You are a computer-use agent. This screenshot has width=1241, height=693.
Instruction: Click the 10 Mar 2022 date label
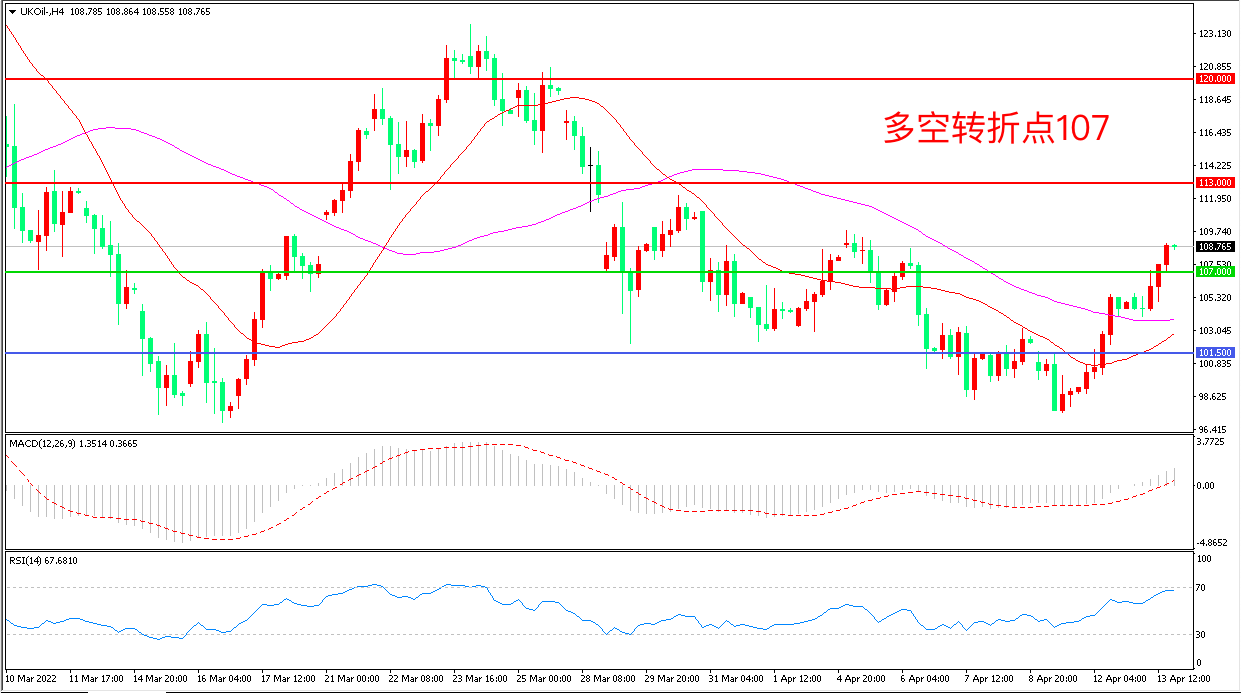33,679
